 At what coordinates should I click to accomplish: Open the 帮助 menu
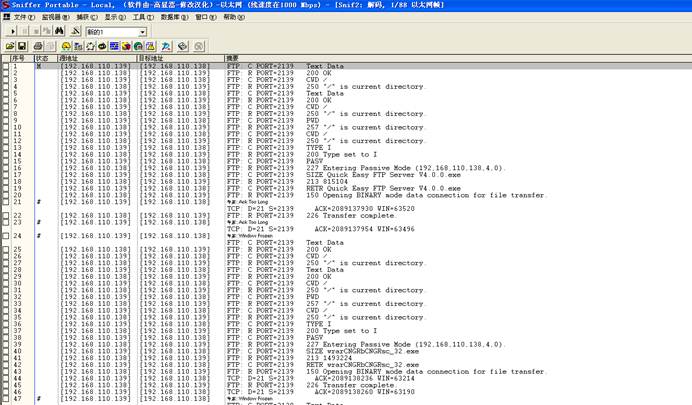point(234,17)
